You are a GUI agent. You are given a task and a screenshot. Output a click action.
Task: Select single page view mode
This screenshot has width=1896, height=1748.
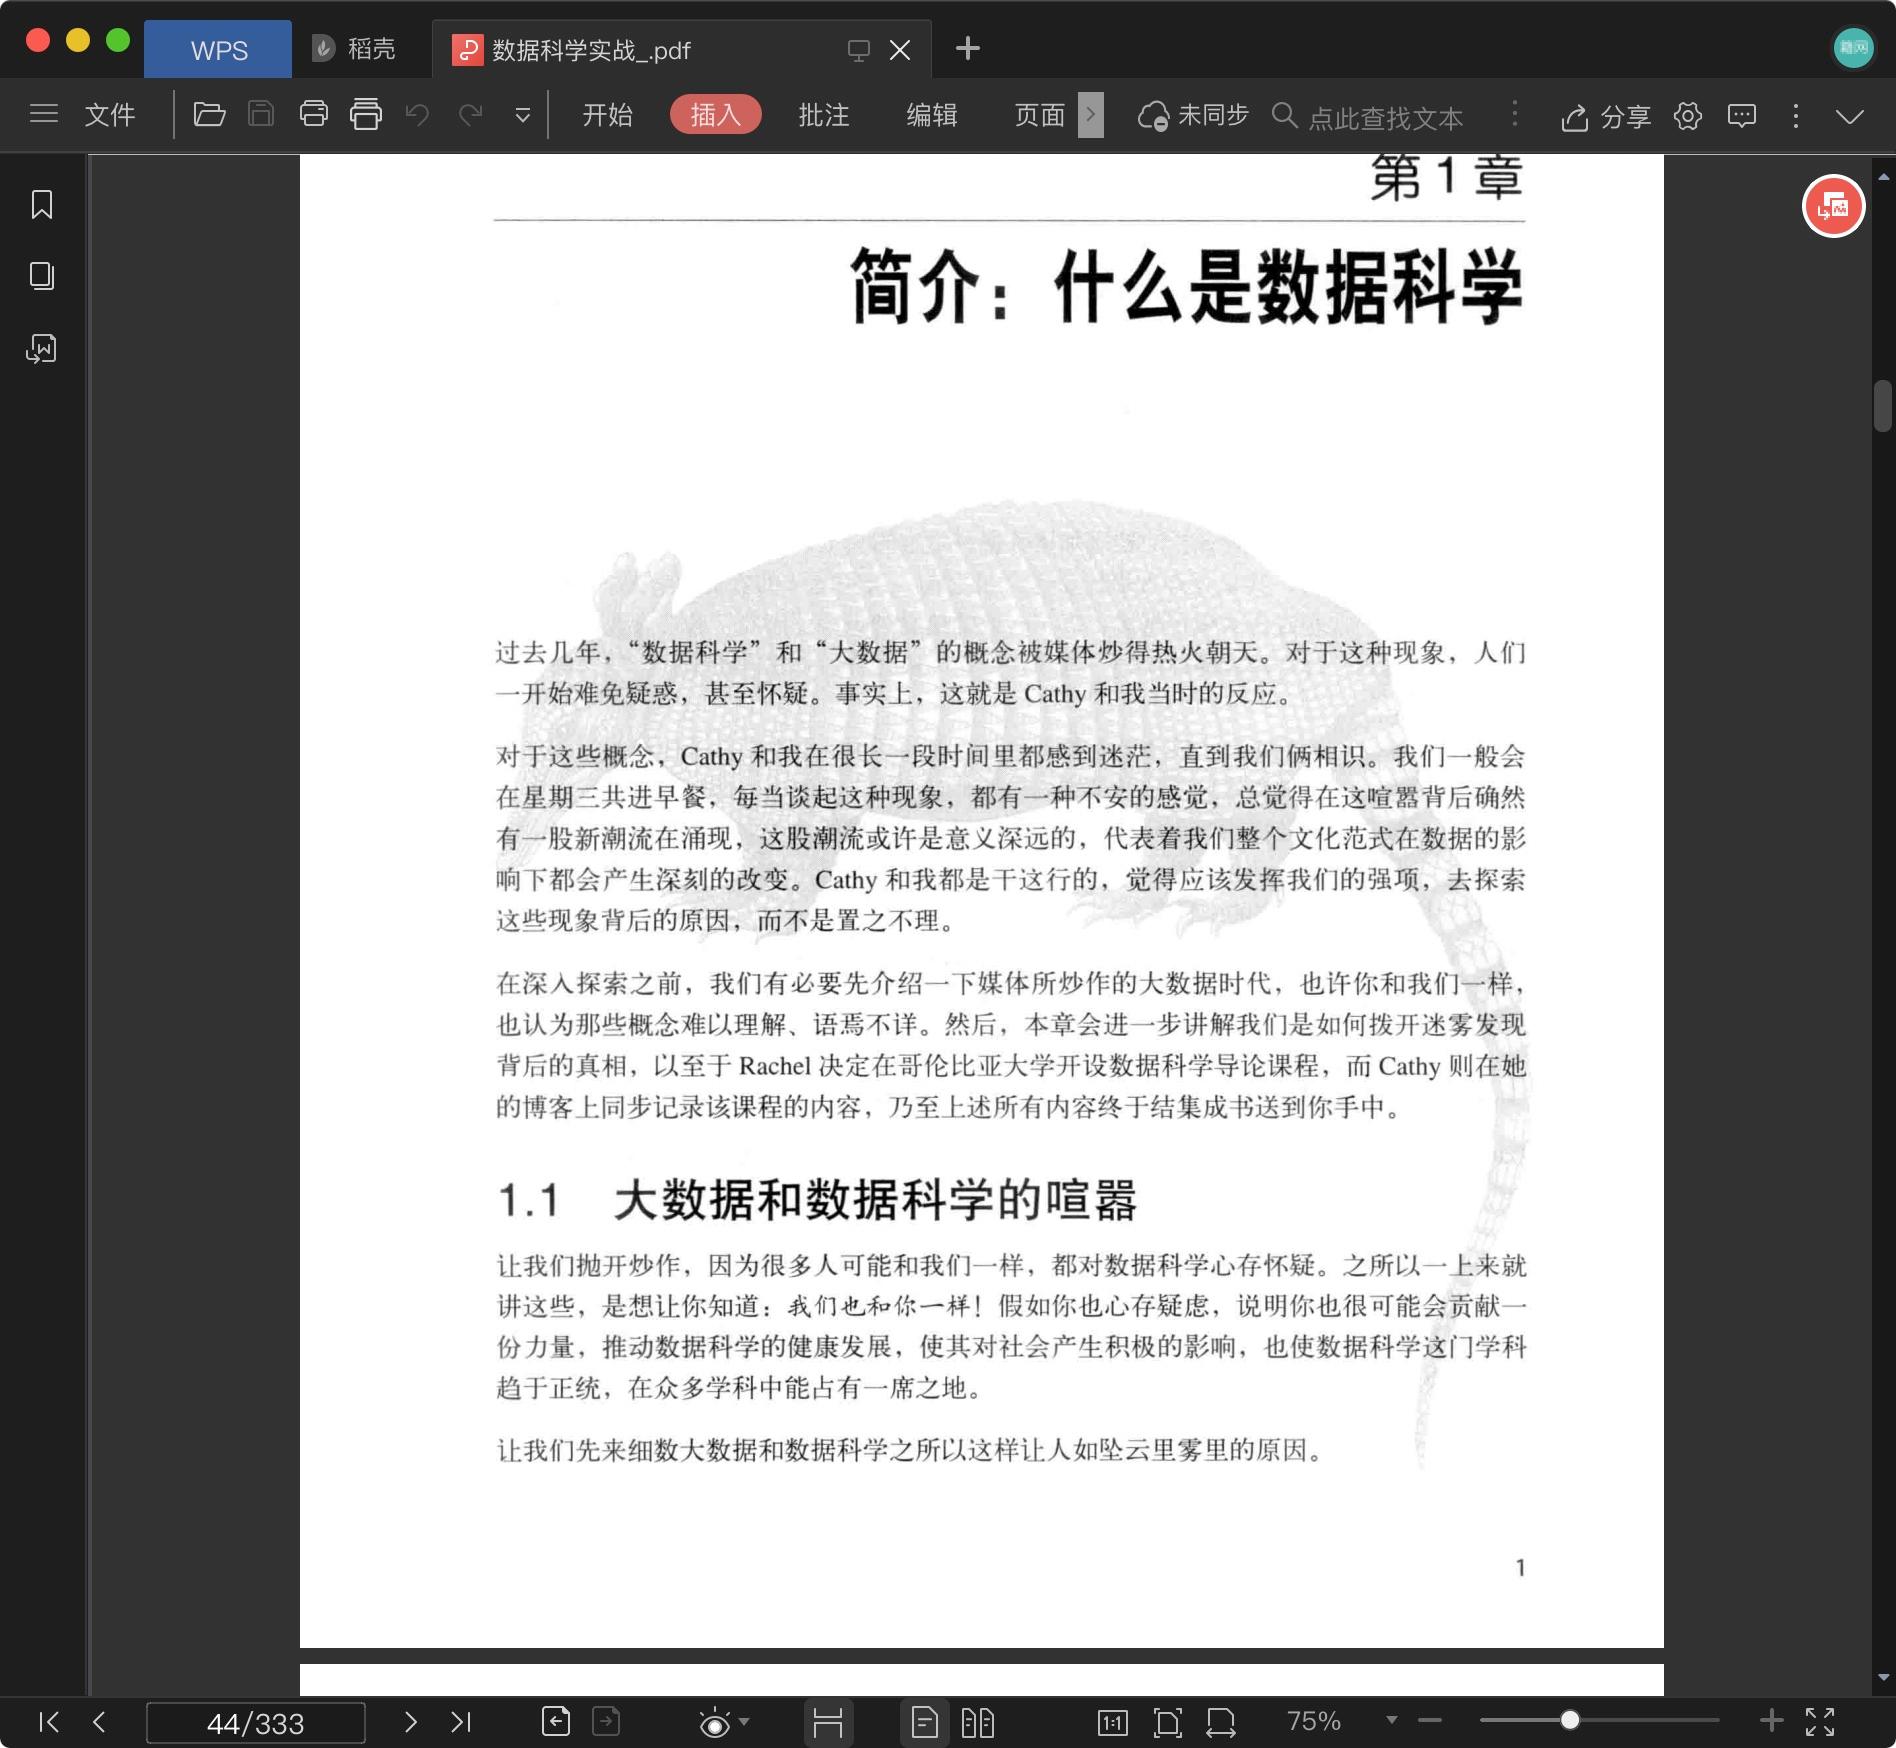(x=925, y=1722)
